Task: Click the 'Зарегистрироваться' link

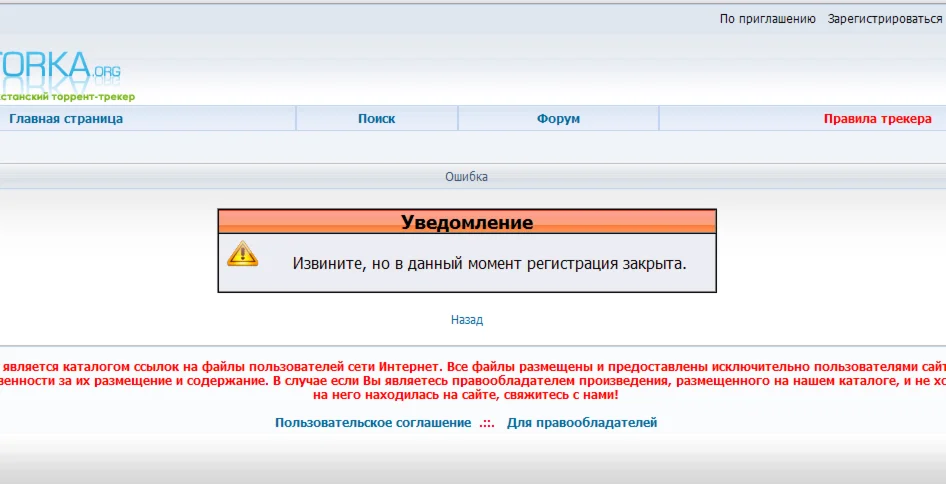Action: (x=884, y=19)
